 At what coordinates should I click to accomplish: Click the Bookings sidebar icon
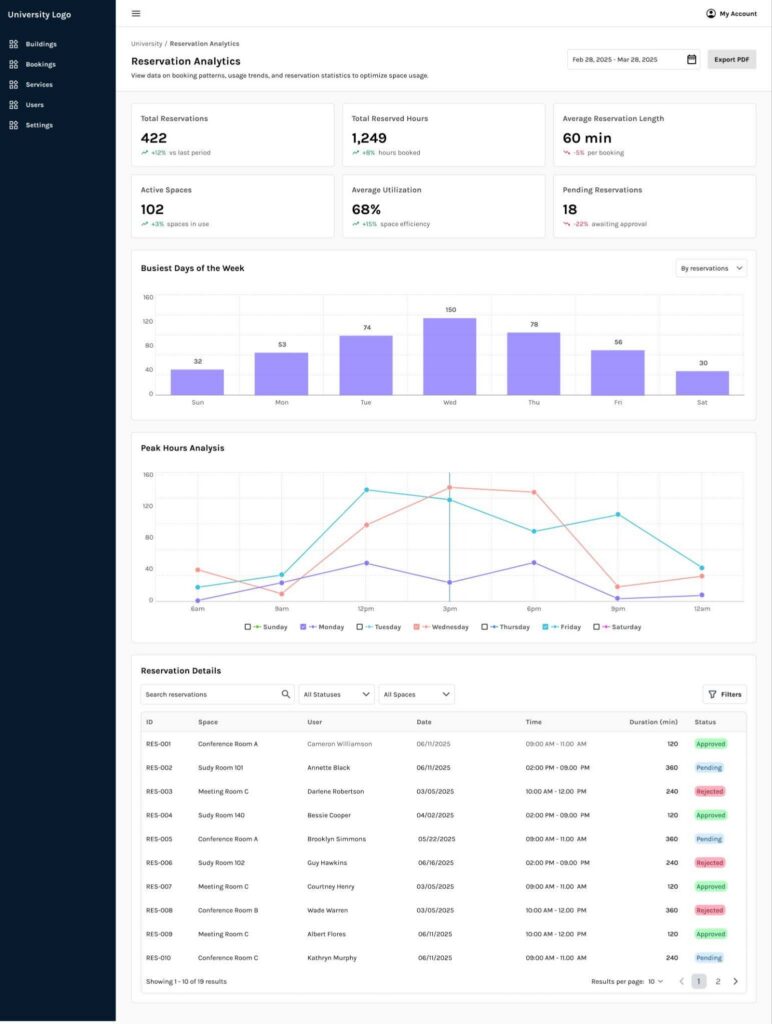pyautogui.click(x=14, y=64)
